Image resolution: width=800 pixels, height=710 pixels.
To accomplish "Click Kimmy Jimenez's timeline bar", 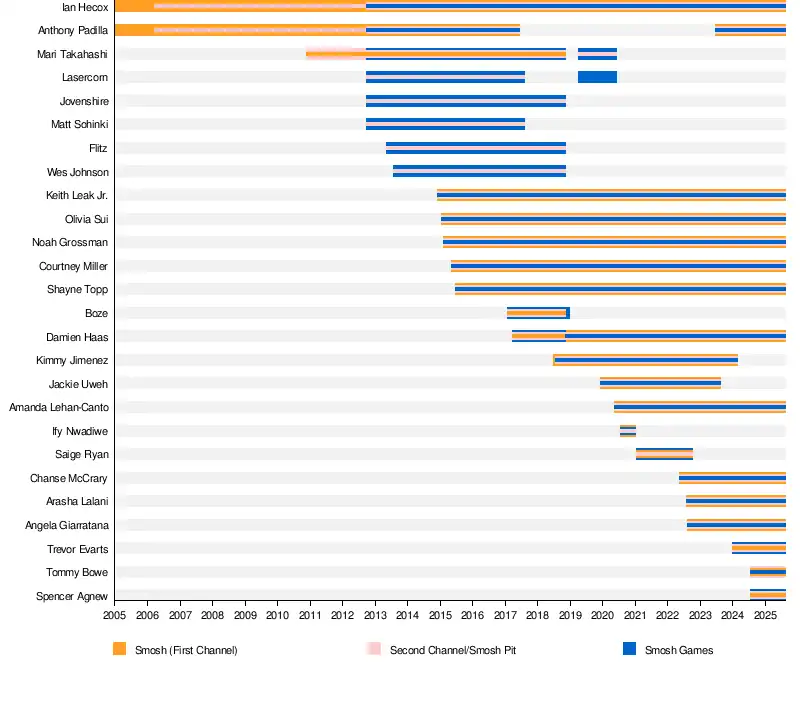I will pos(645,360).
